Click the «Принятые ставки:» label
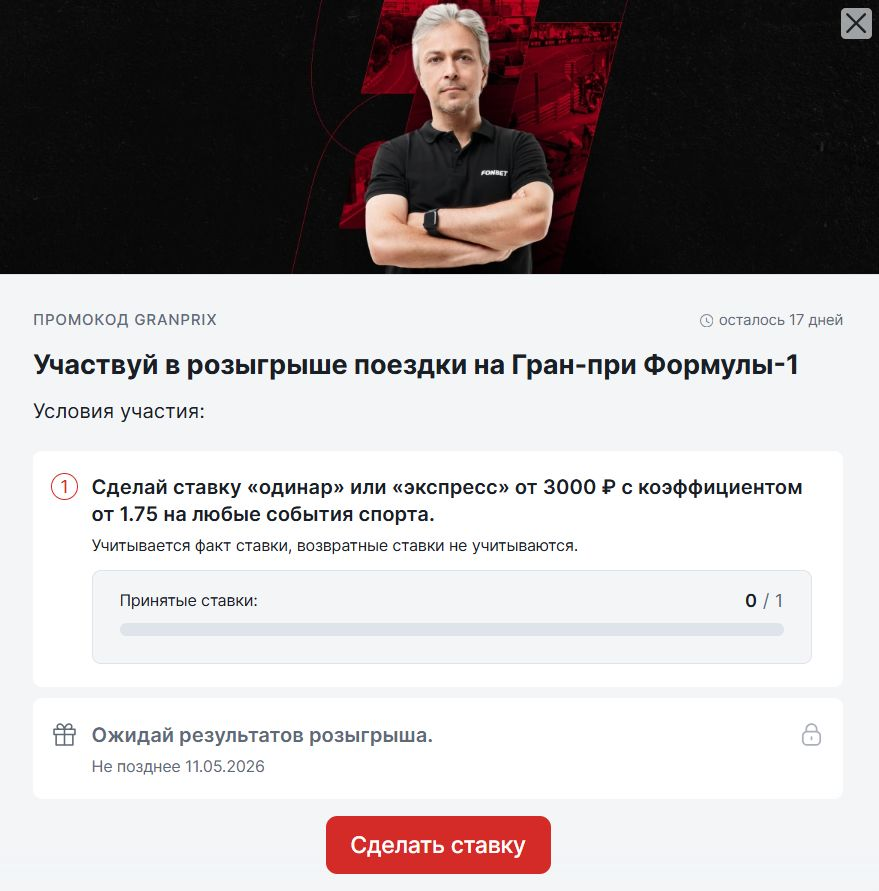This screenshot has height=891, width=879. [189, 601]
